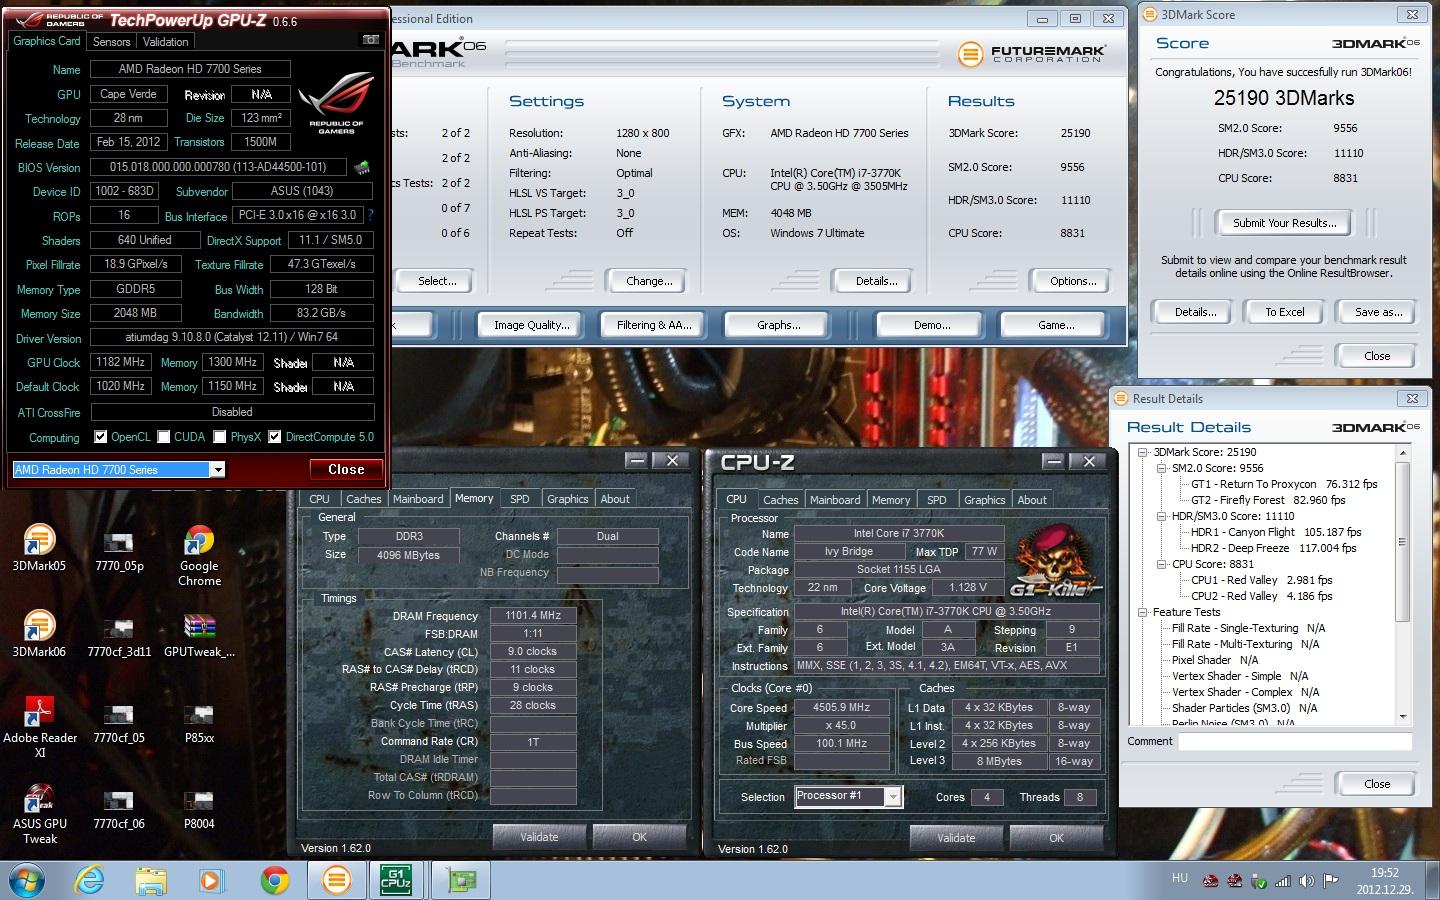Open the 3DMark06 desktop shortcut
1440x900 pixels.
pyautogui.click(x=39, y=632)
